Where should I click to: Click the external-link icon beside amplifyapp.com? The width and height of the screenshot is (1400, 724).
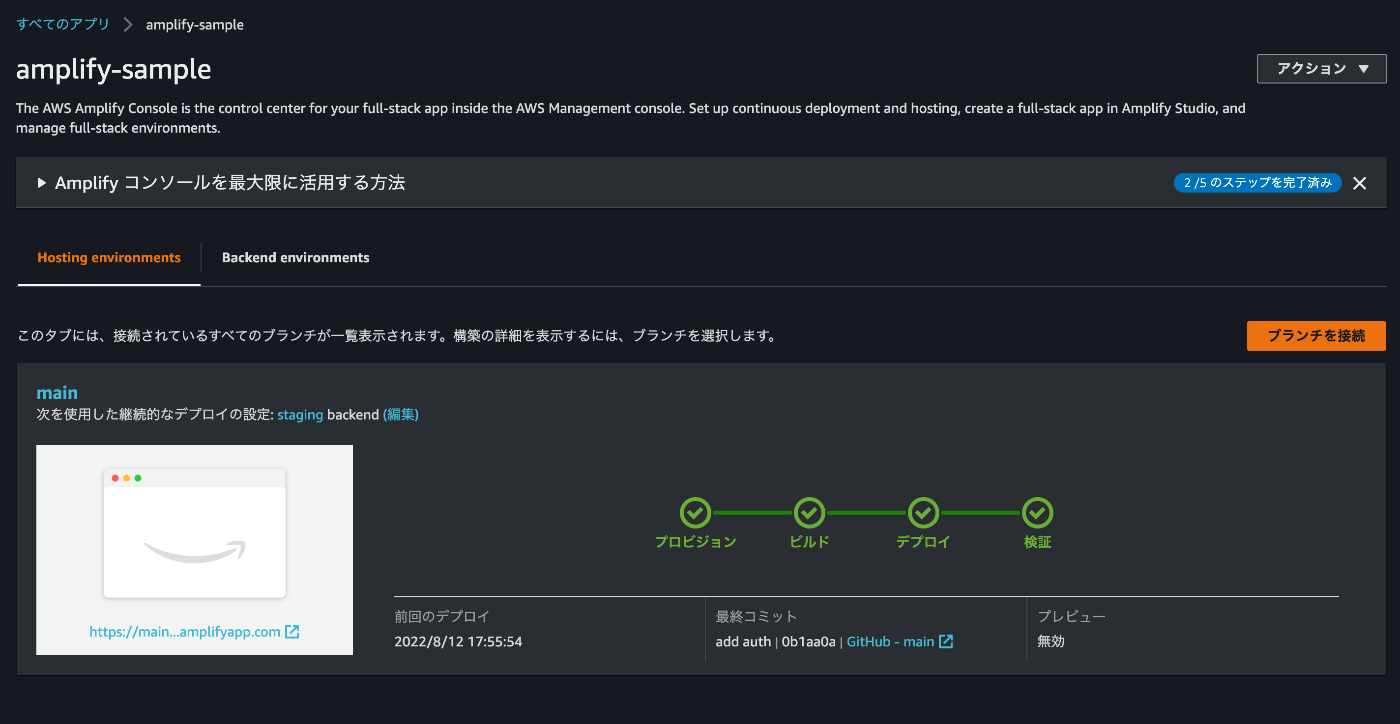292,632
